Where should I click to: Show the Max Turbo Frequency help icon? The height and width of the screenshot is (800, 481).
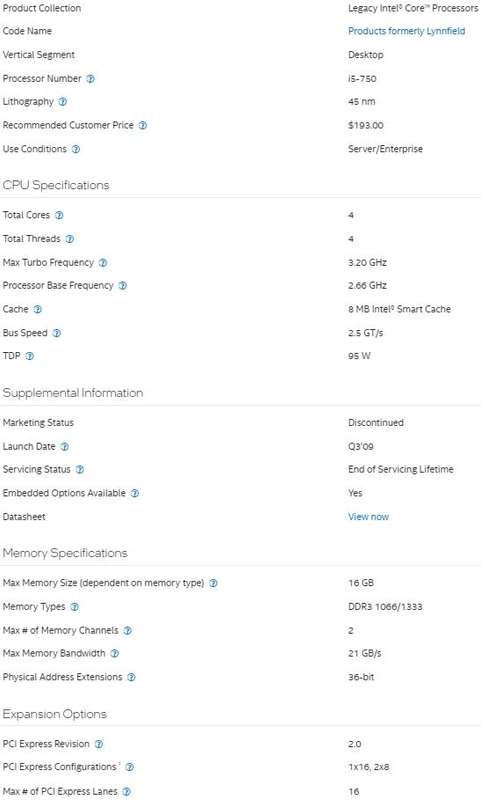click(103, 263)
